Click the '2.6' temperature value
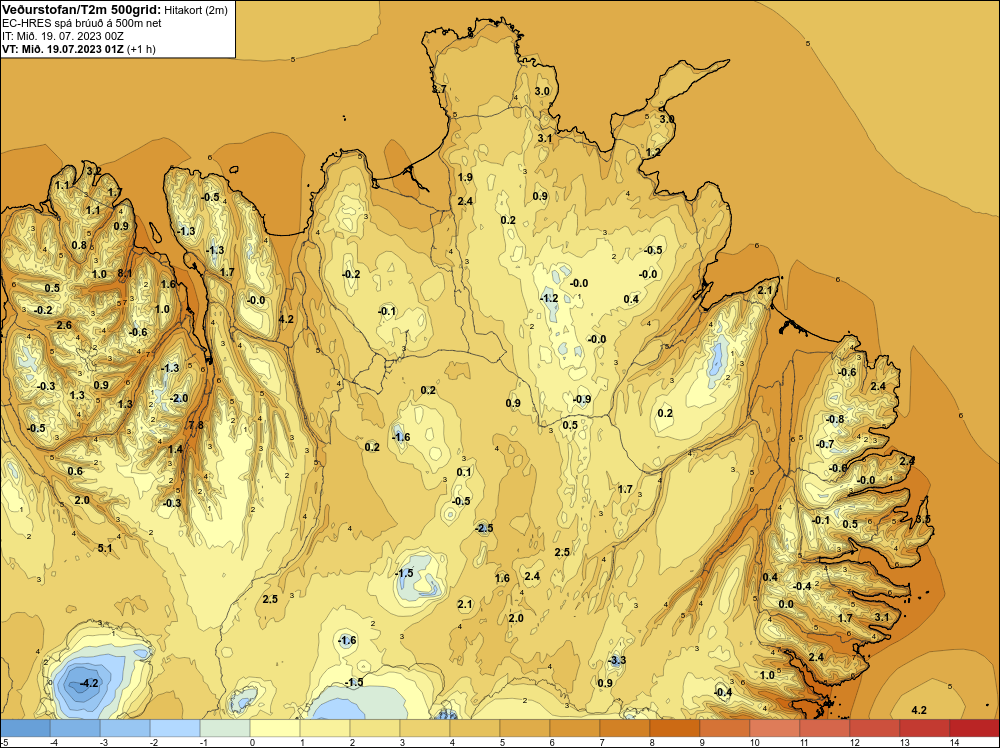This screenshot has width=1000, height=748. 64,325
